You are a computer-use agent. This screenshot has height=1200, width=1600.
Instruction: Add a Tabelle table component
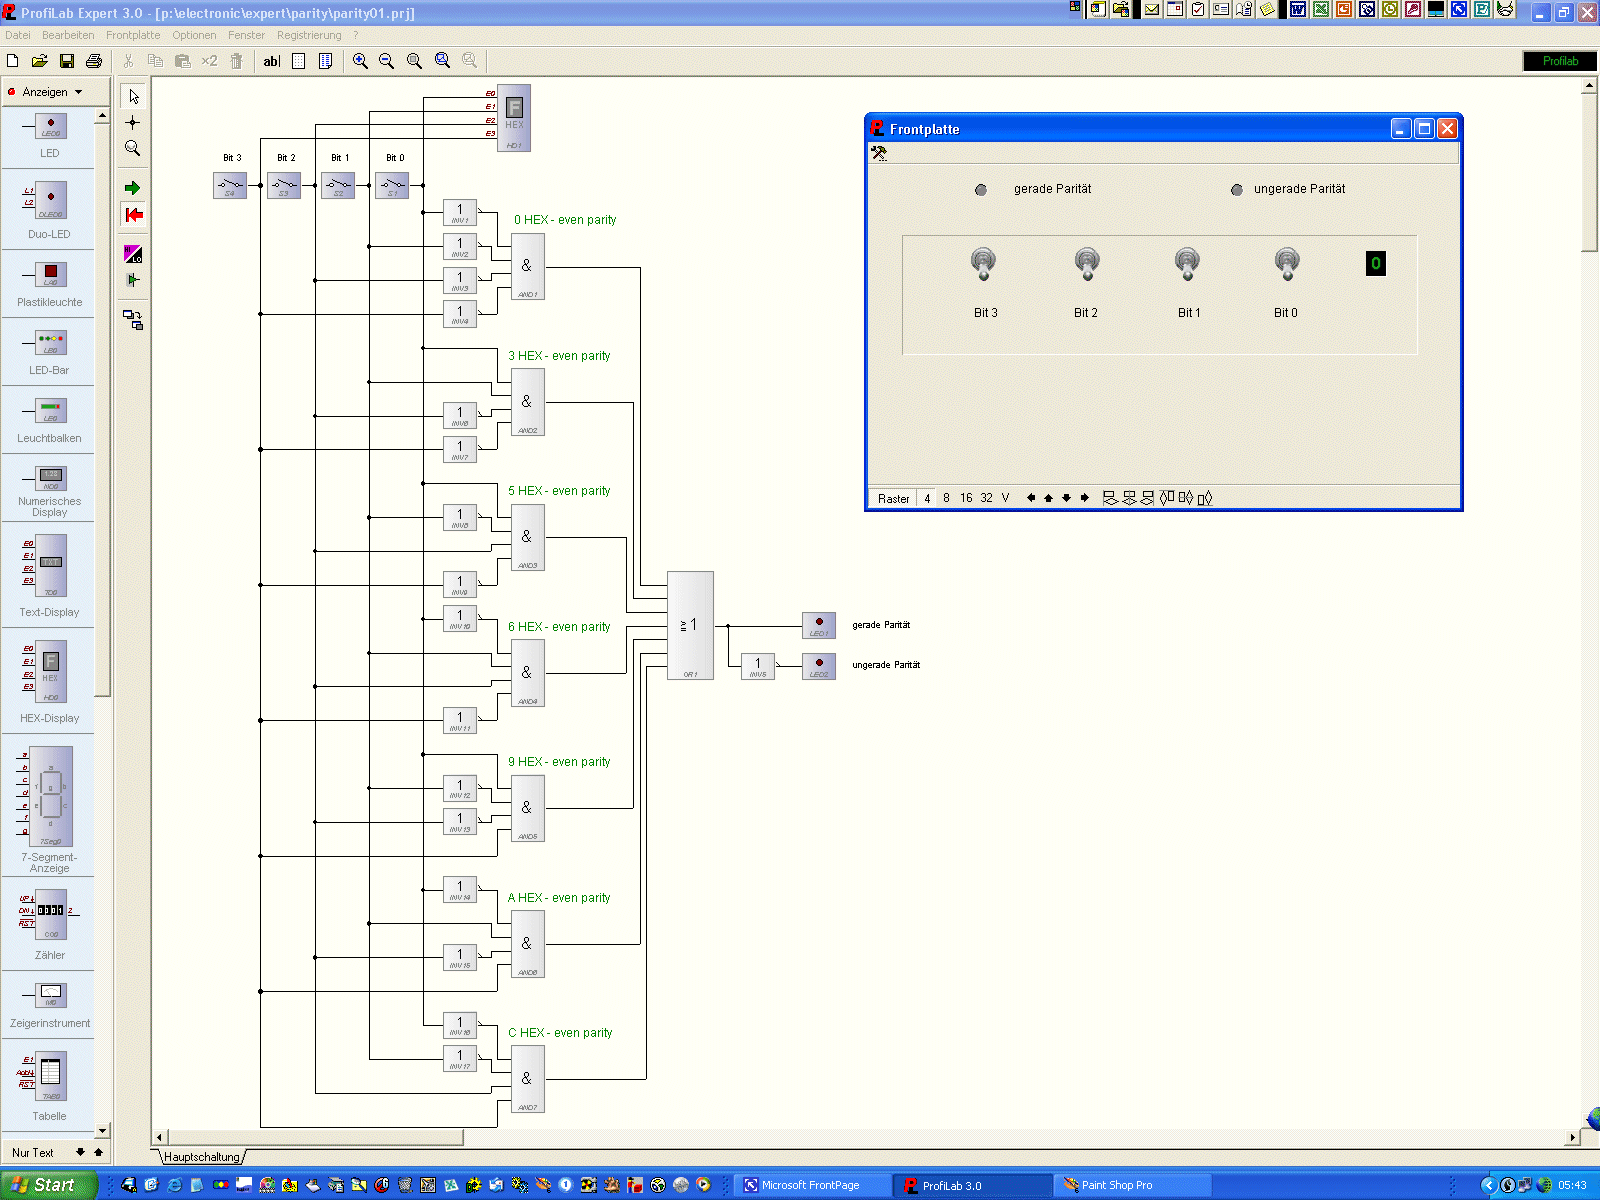click(50, 1085)
